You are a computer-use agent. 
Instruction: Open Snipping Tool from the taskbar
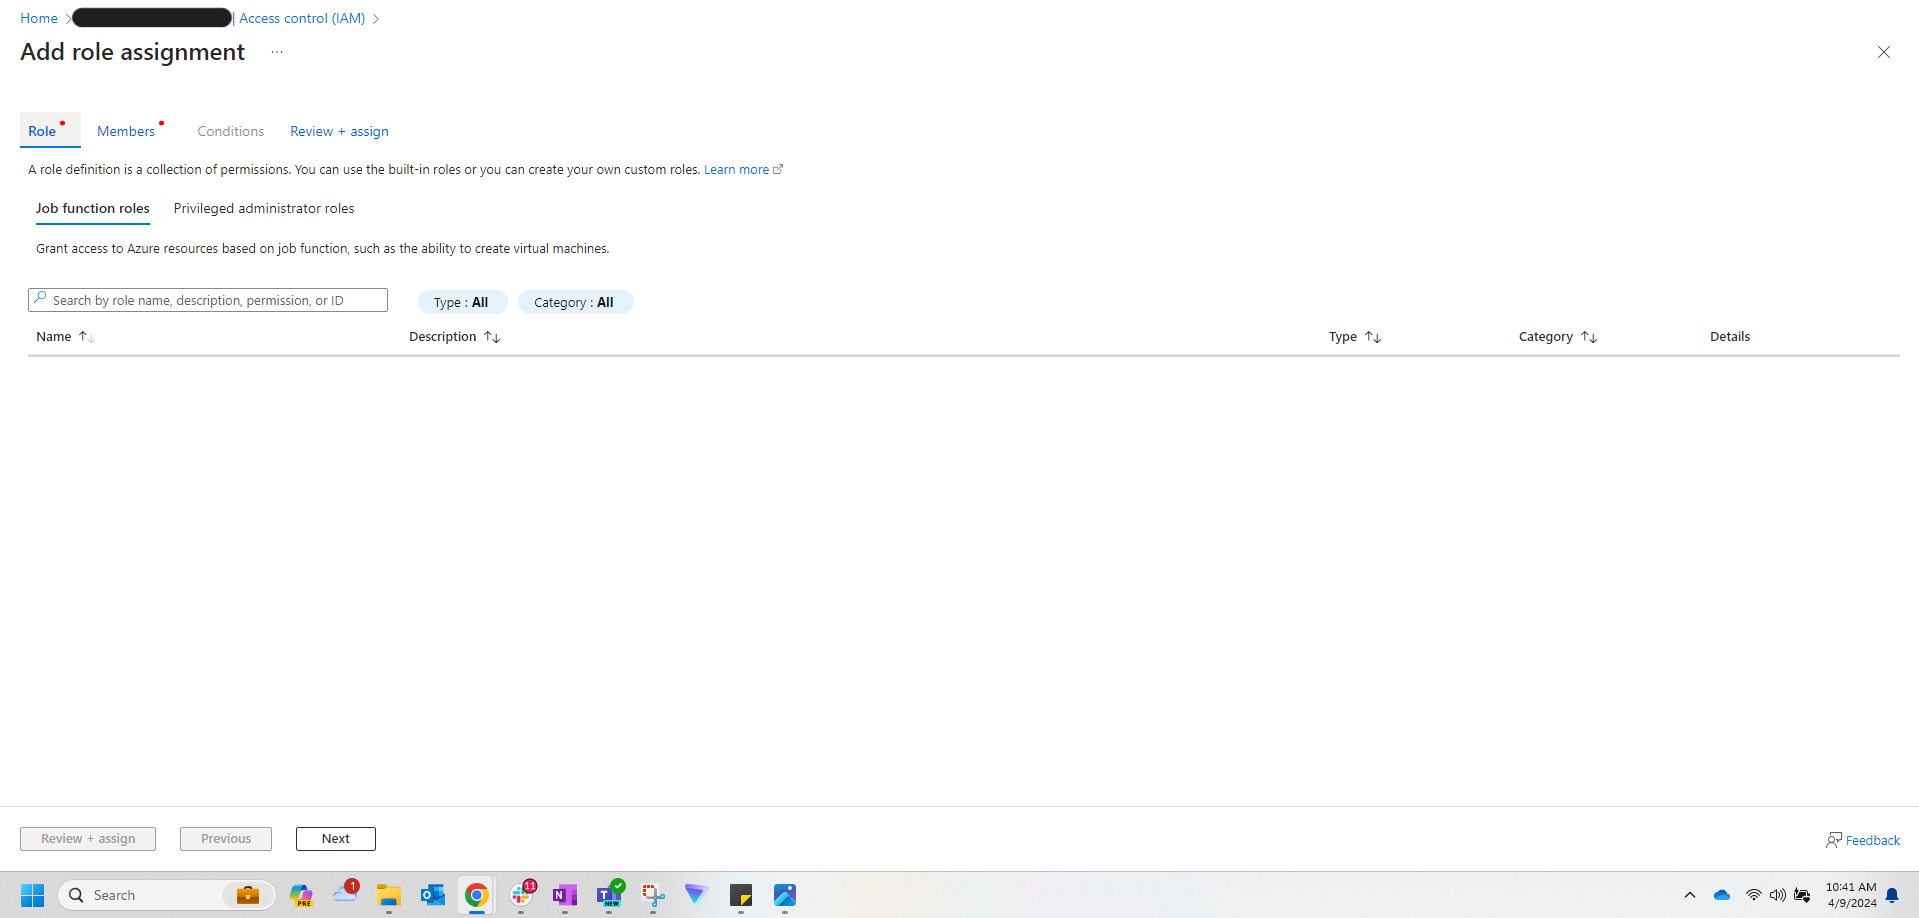pos(653,895)
